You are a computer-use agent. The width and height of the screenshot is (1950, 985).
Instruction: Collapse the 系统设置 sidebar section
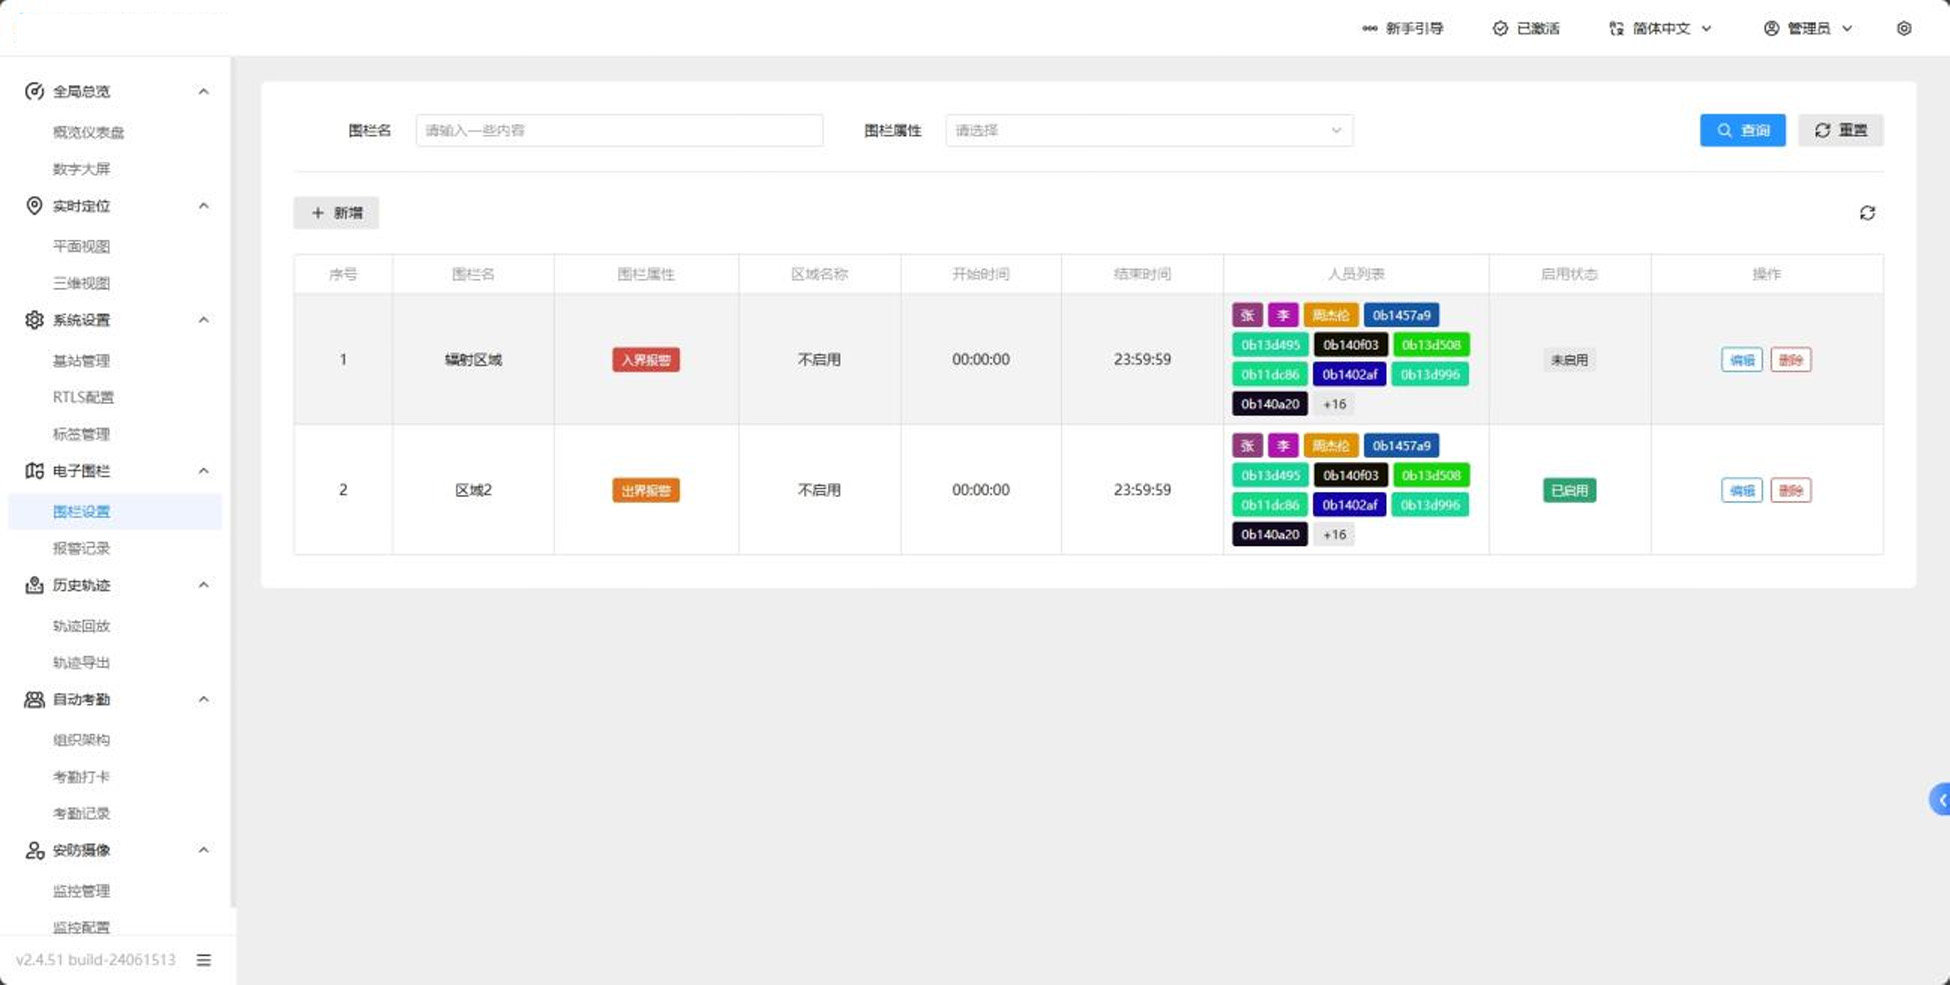click(x=203, y=320)
